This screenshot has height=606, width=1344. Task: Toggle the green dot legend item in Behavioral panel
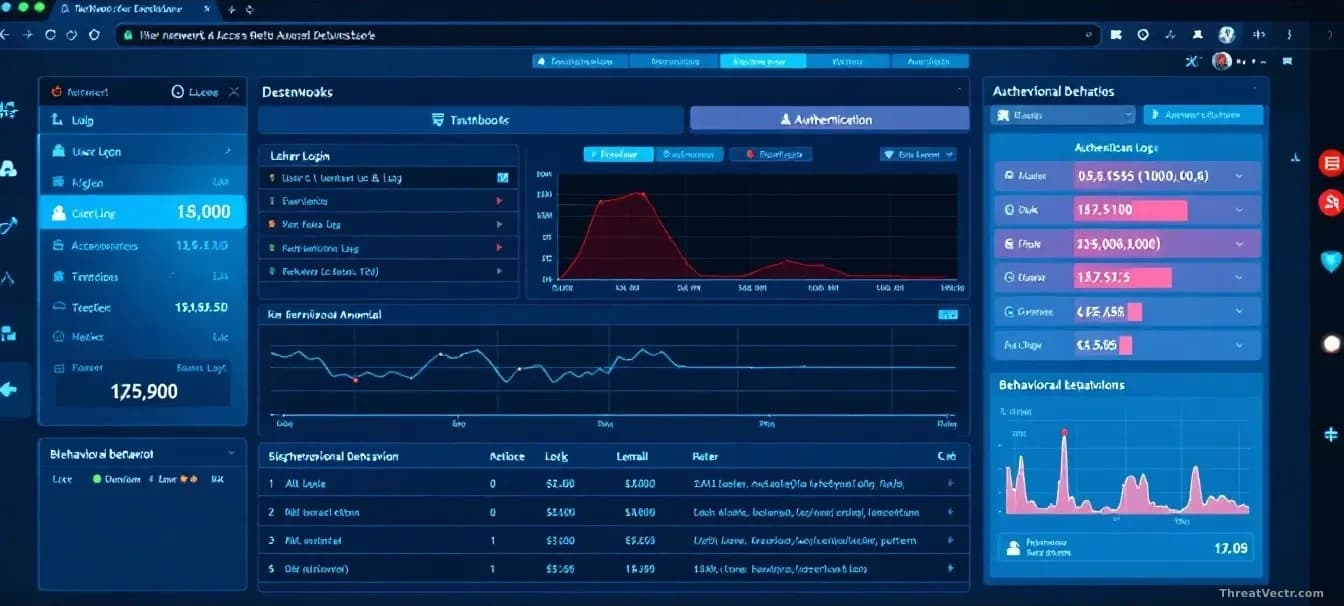tap(97, 480)
